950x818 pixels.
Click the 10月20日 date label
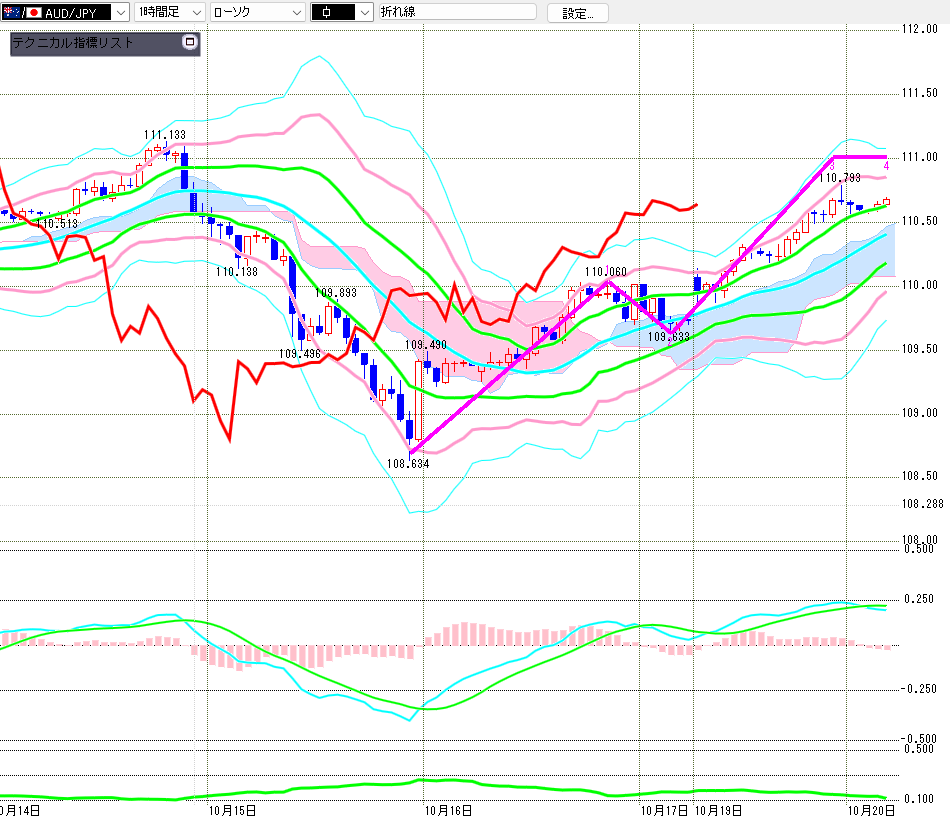[871, 811]
